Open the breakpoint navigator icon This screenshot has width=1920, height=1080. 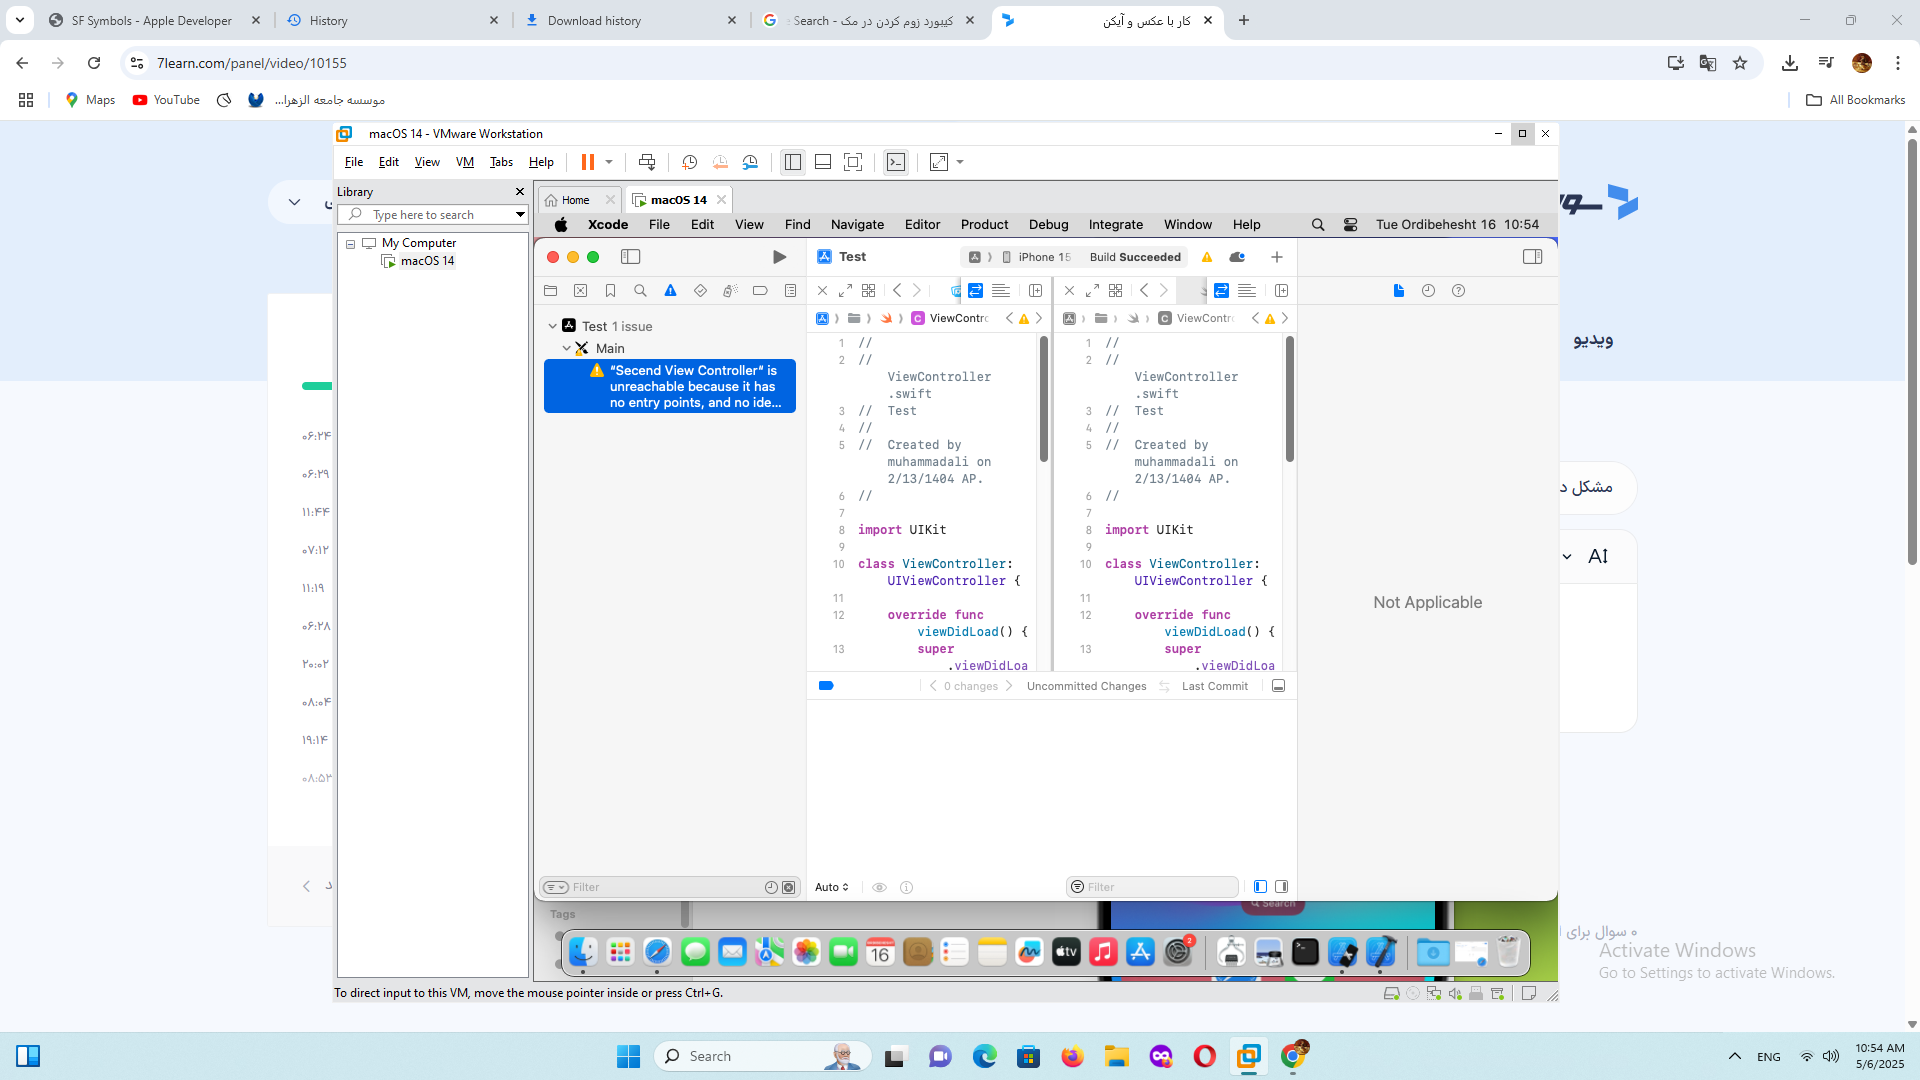pos(760,291)
